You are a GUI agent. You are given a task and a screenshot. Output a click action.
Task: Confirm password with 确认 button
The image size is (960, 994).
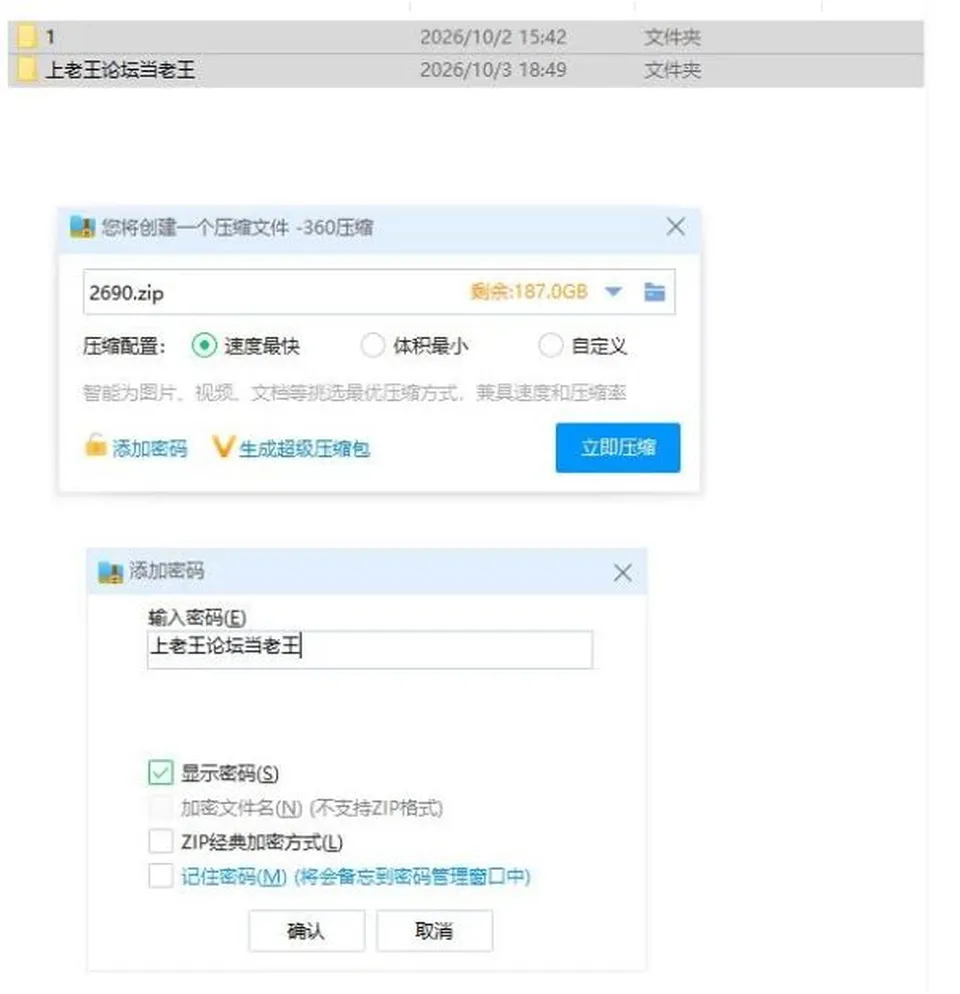pos(306,931)
